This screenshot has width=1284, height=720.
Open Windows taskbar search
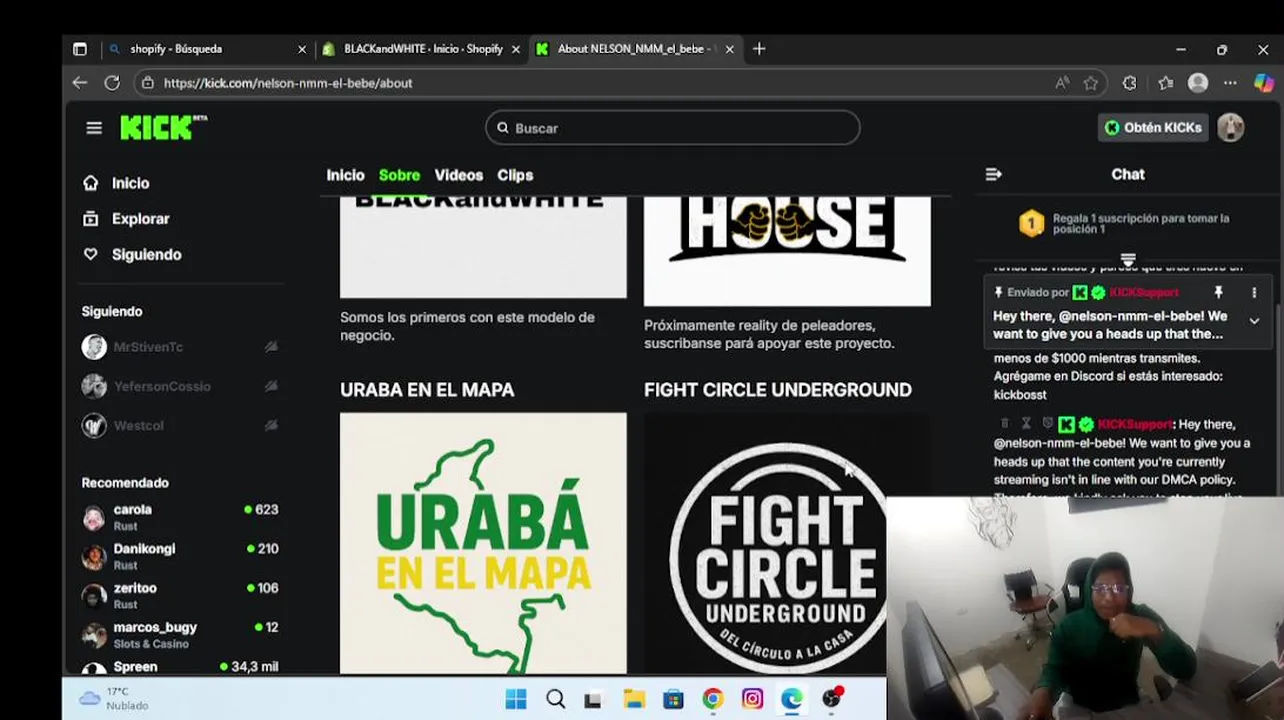[555, 699]
